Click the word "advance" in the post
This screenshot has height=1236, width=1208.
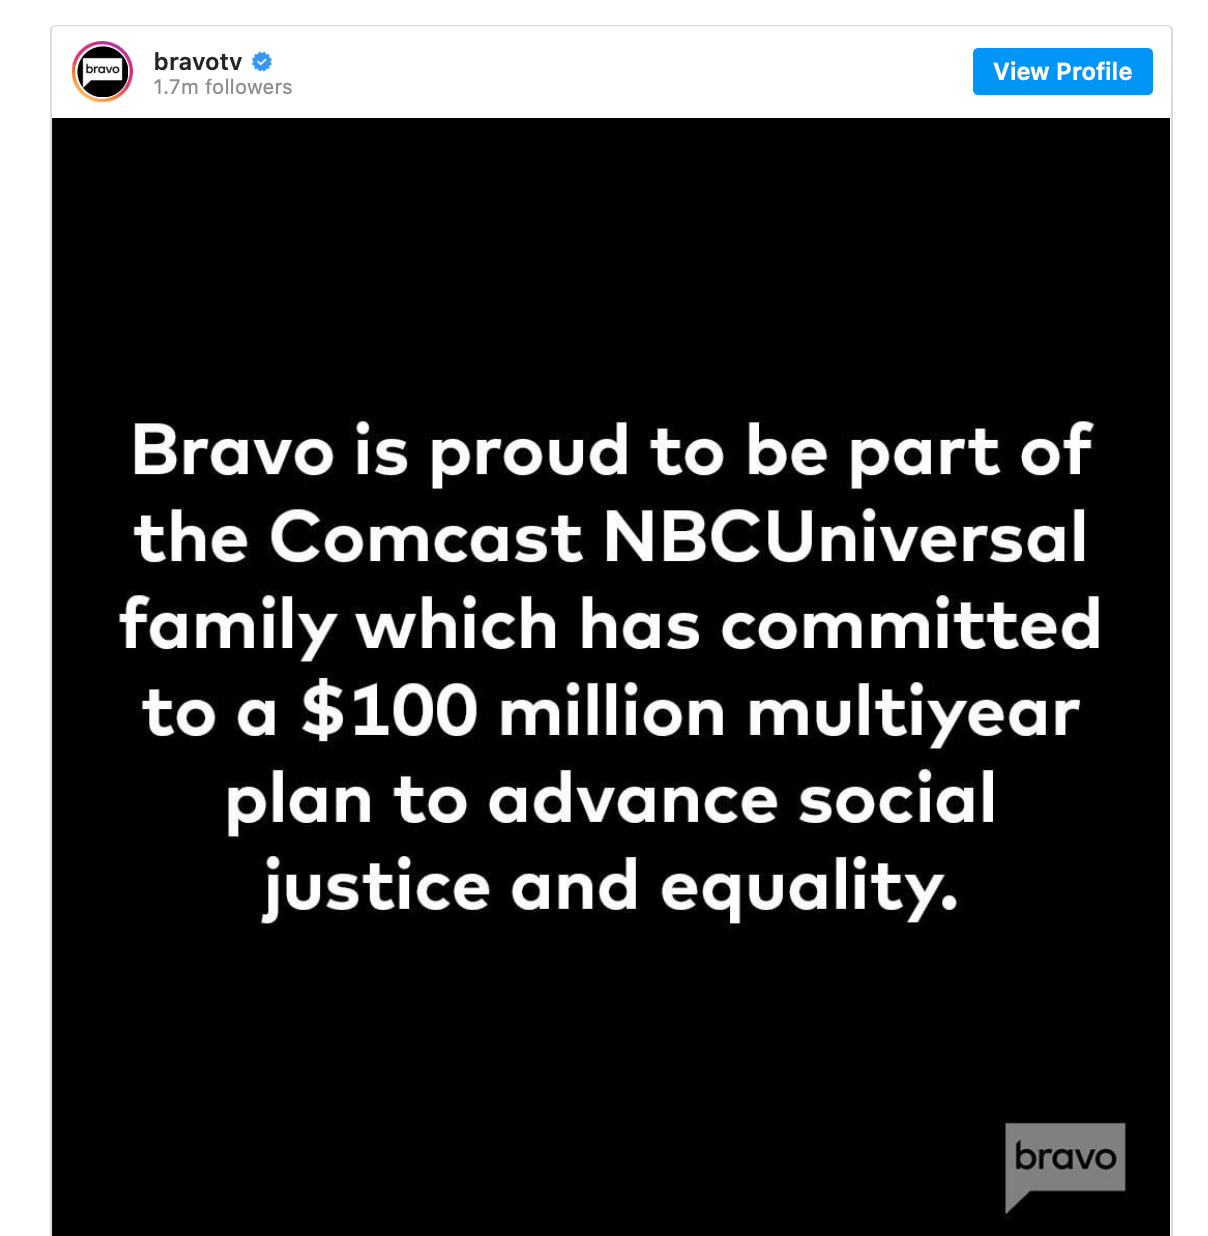click(633, 799)
